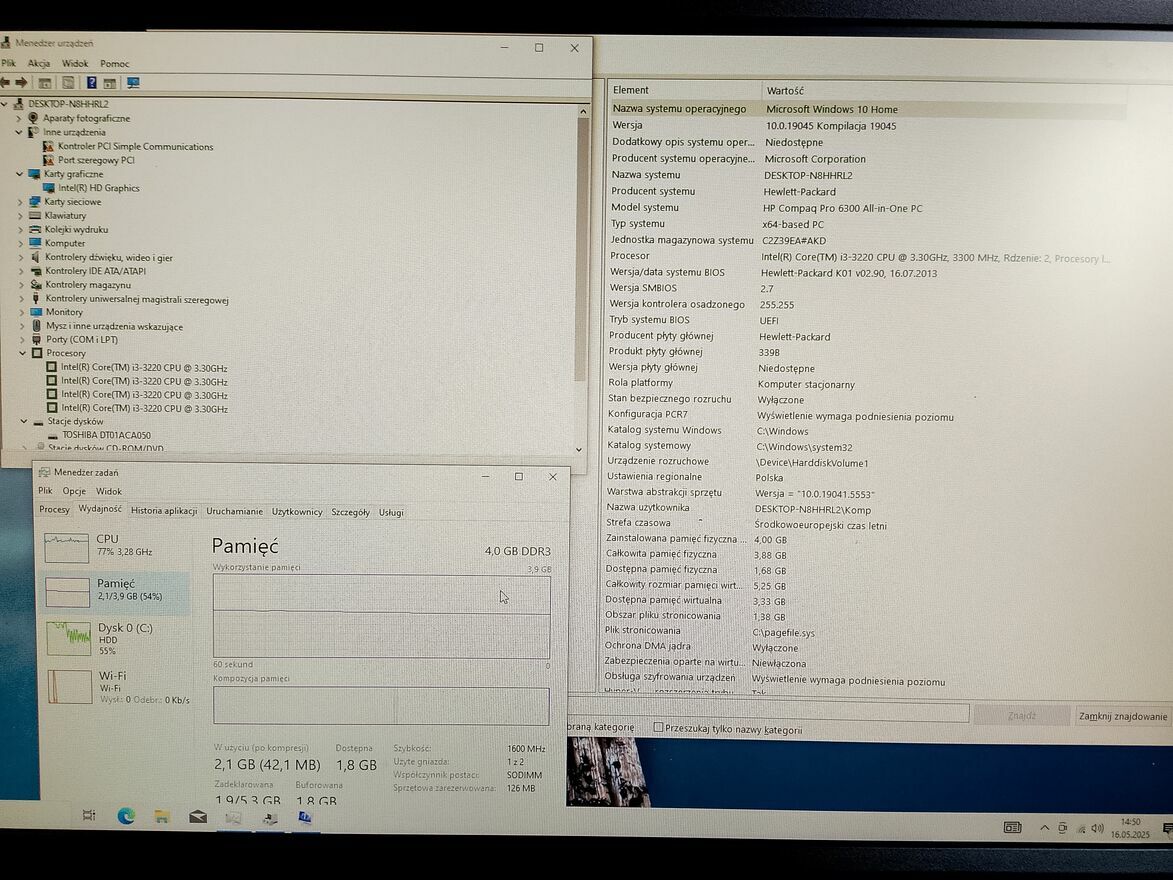Viewport: 1173px width, 880px height.
Task: Open Microsoft Edge from the taskbar
Action: pos(126,816)
